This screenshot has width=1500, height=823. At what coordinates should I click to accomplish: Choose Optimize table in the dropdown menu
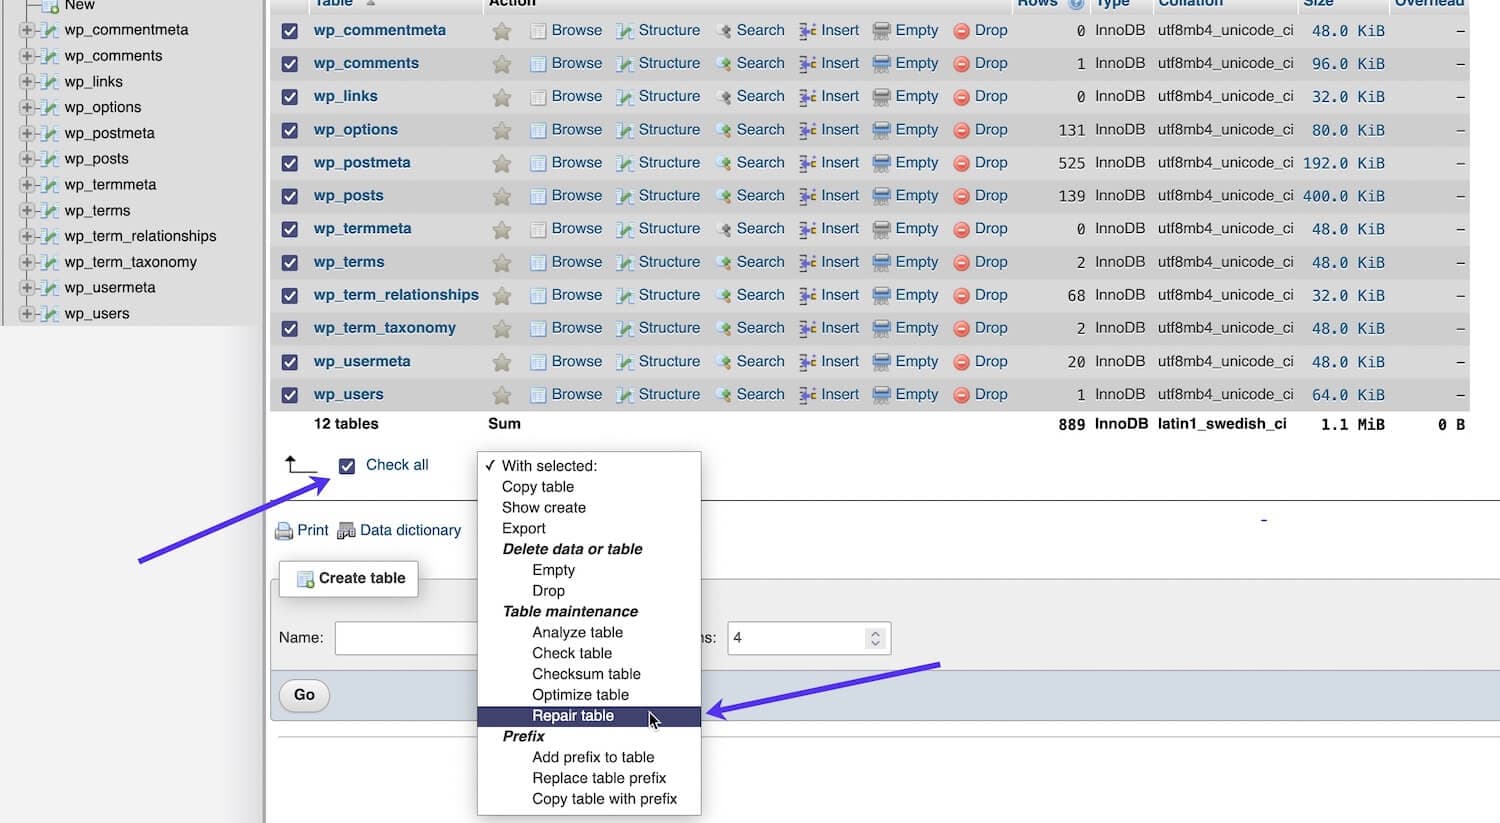580,694
